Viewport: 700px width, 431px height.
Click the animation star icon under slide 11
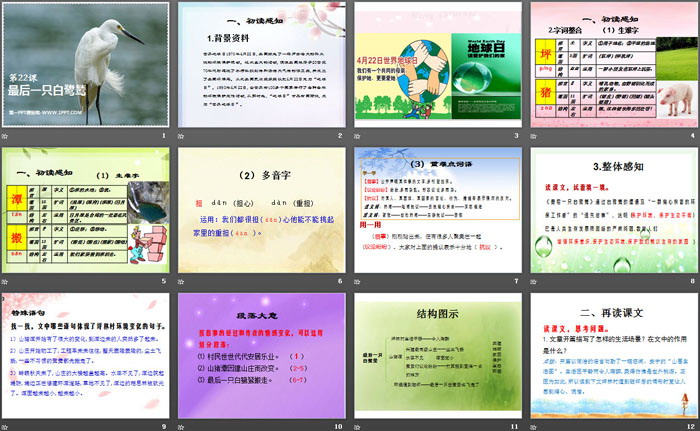[357, 427]
